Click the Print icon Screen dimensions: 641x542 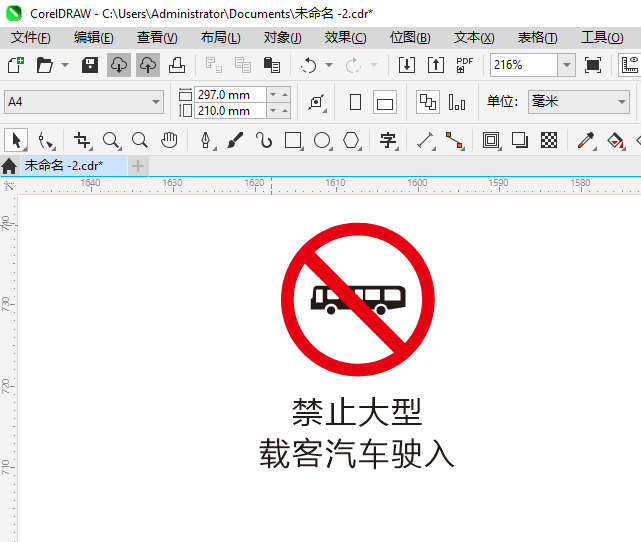click(177, 65)
